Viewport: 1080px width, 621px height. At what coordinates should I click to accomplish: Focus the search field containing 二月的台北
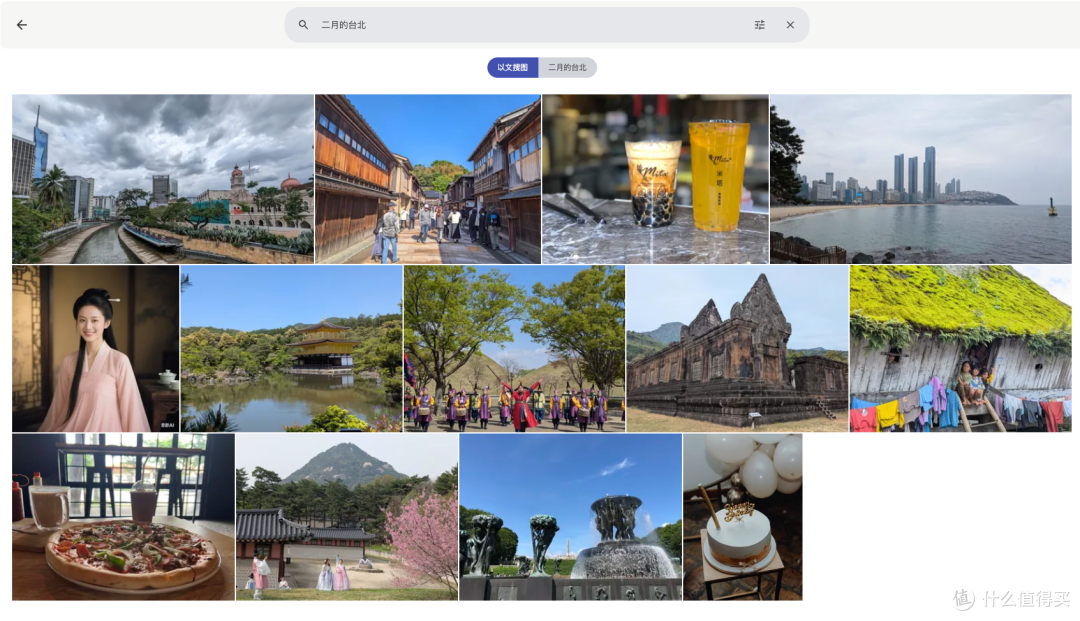pos(546,25)
